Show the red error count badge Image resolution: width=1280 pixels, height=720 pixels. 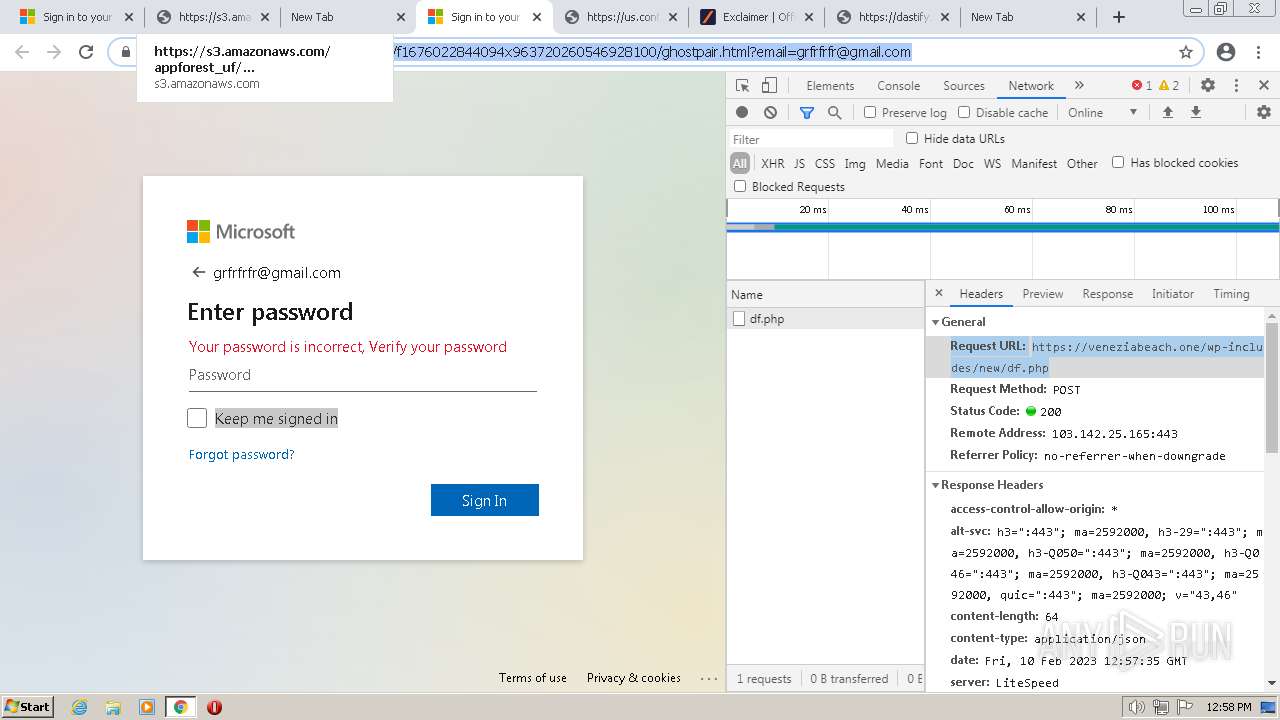pos(1142,86)
